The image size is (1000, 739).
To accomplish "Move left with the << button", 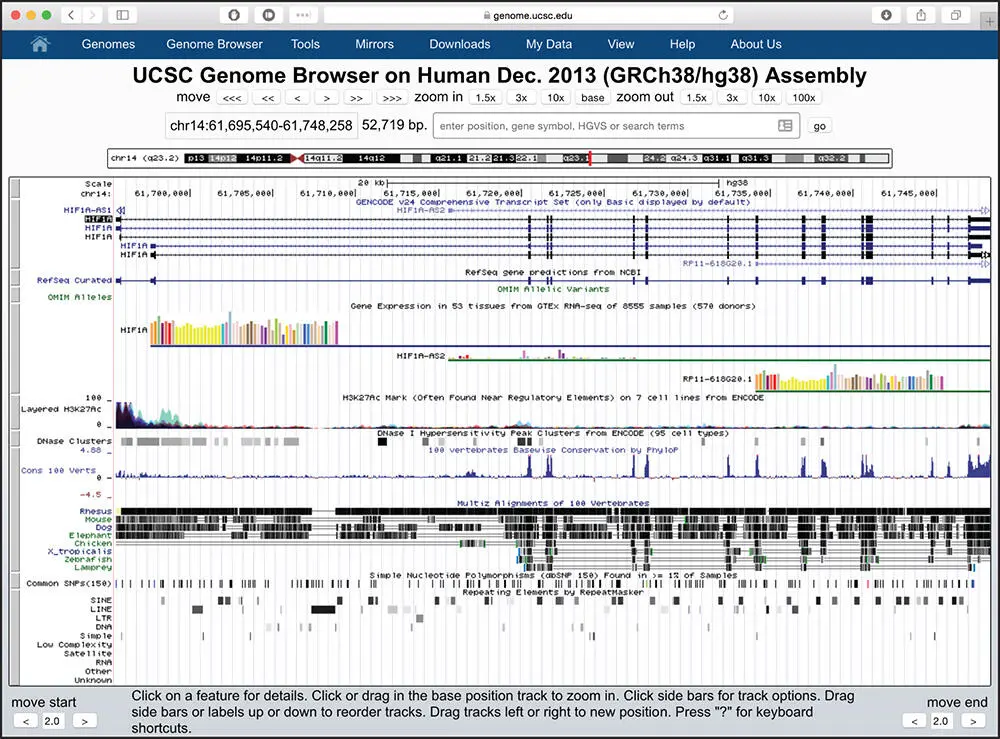I will click(x=268, y=98).
